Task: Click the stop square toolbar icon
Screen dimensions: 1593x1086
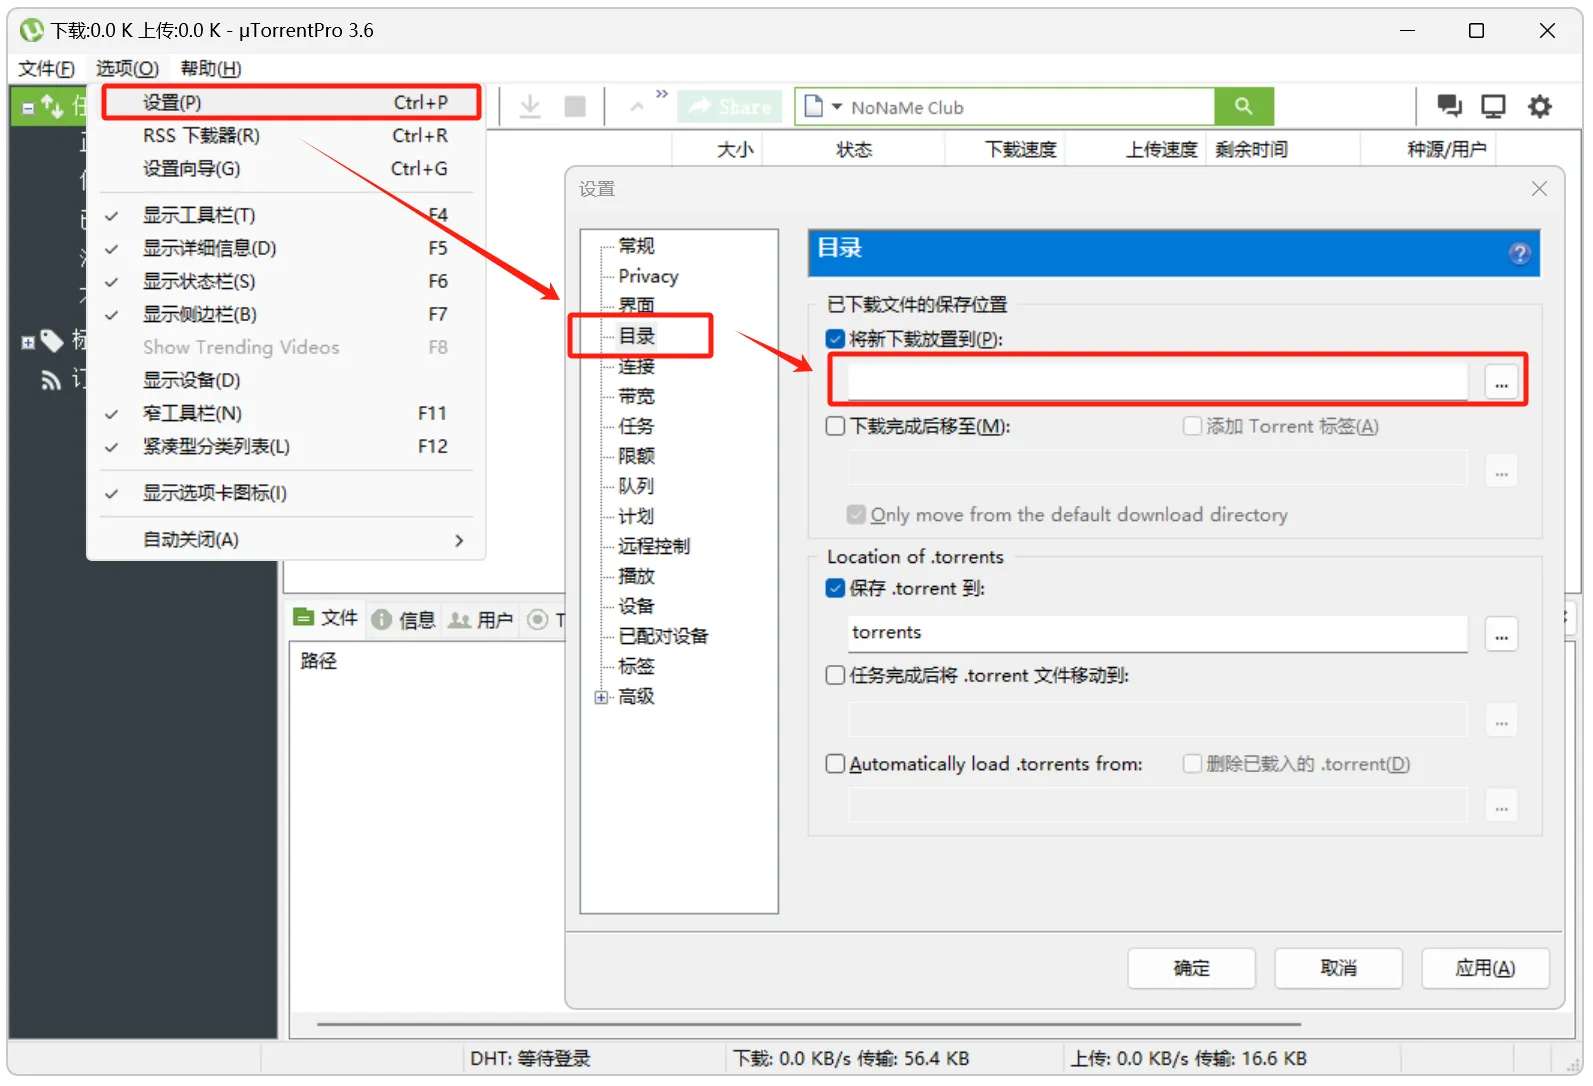Action: (x=575, y=106)
